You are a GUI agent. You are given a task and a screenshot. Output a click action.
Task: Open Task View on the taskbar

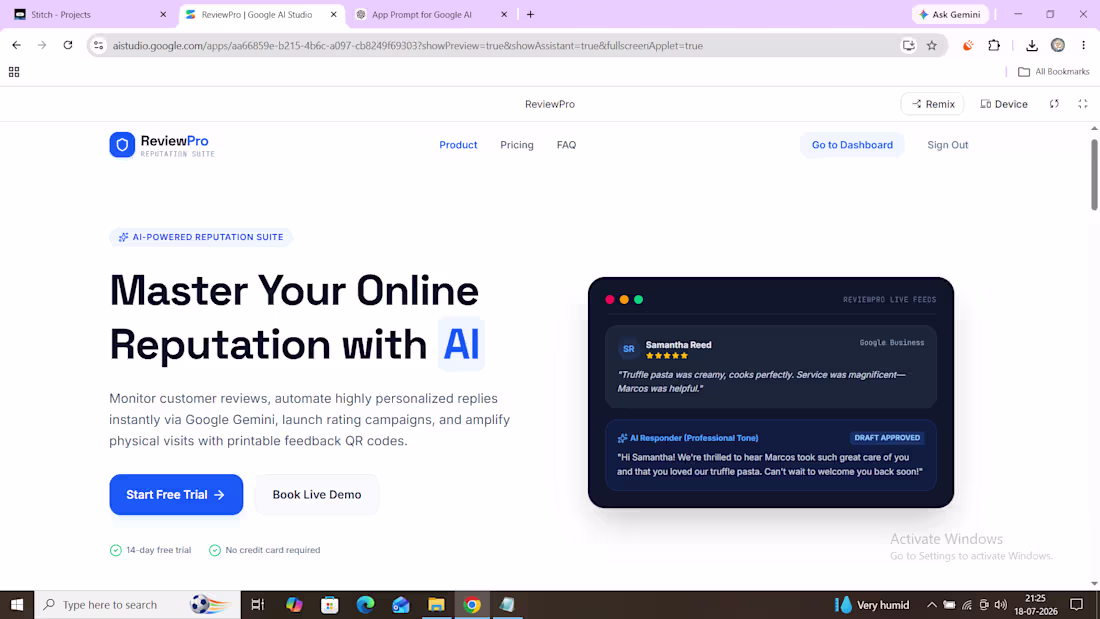tap(257, 604)
